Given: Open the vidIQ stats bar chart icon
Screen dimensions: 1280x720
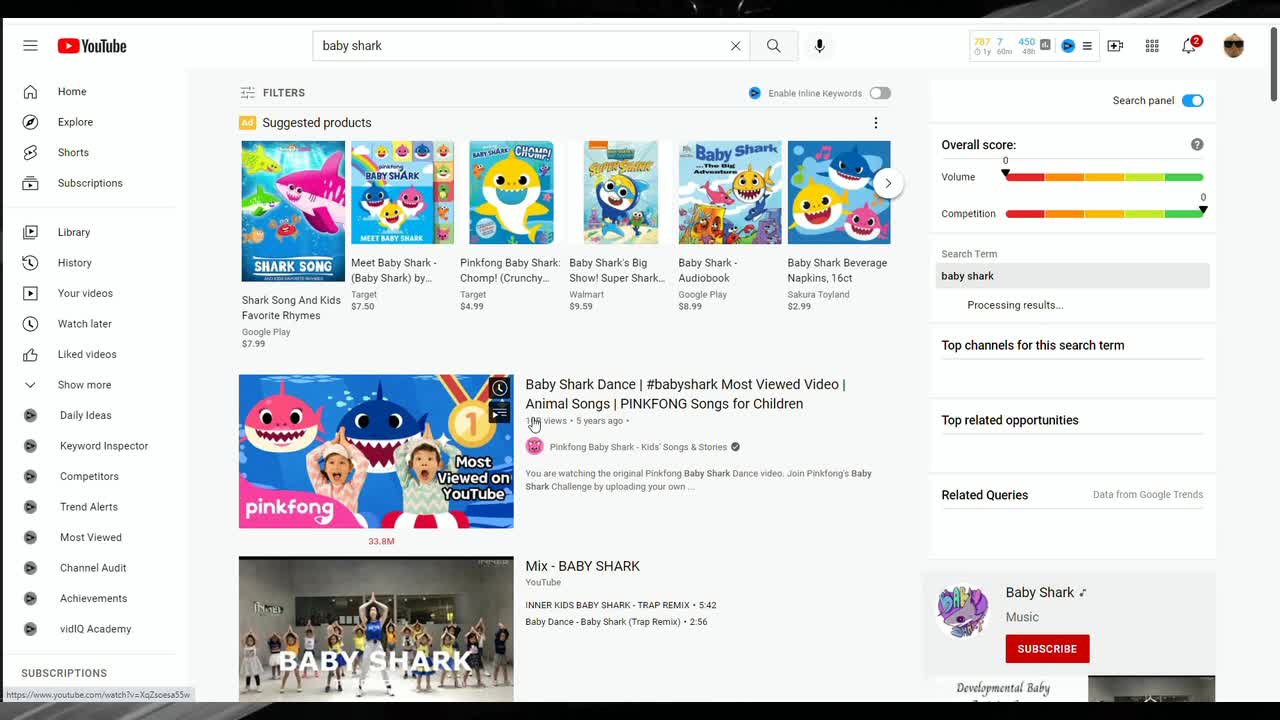Looking at the screenshot, I should 1045,45.
